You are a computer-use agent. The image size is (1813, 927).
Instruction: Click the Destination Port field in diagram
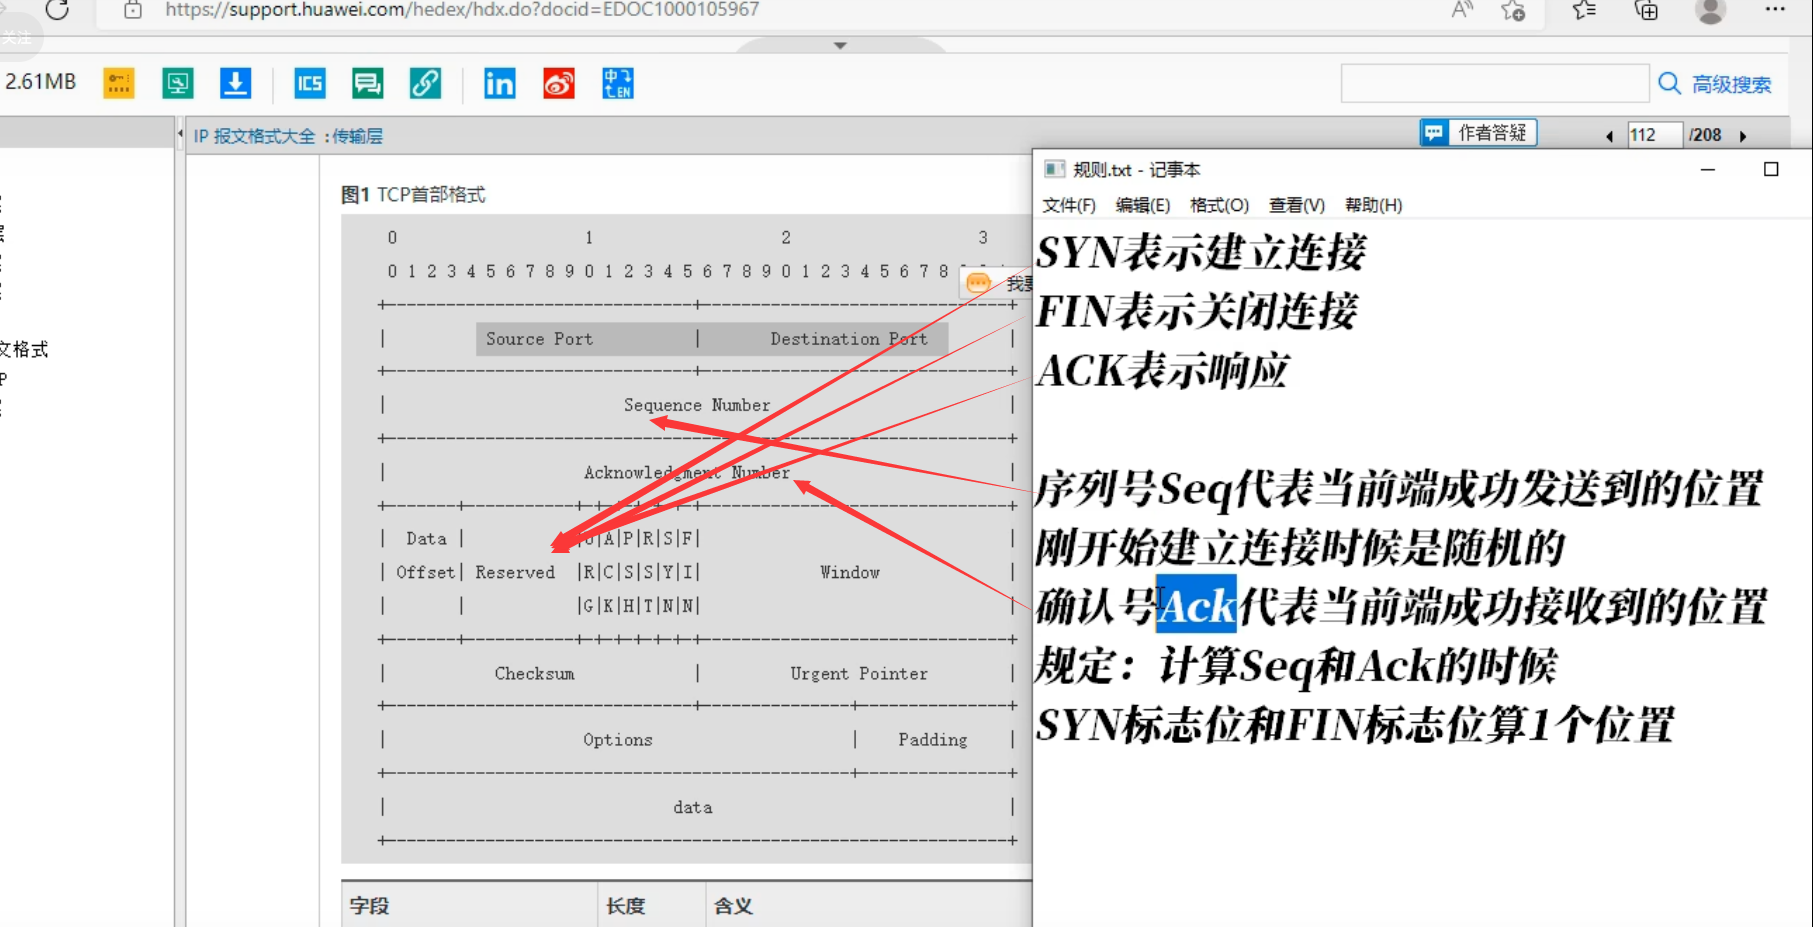click(849, 339)
